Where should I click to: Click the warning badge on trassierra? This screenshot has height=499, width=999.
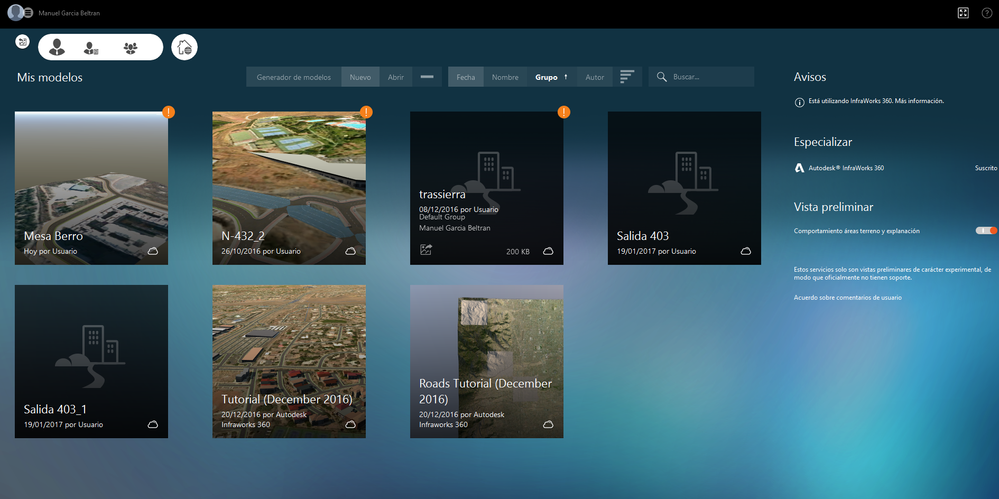(x=564, y=112)
